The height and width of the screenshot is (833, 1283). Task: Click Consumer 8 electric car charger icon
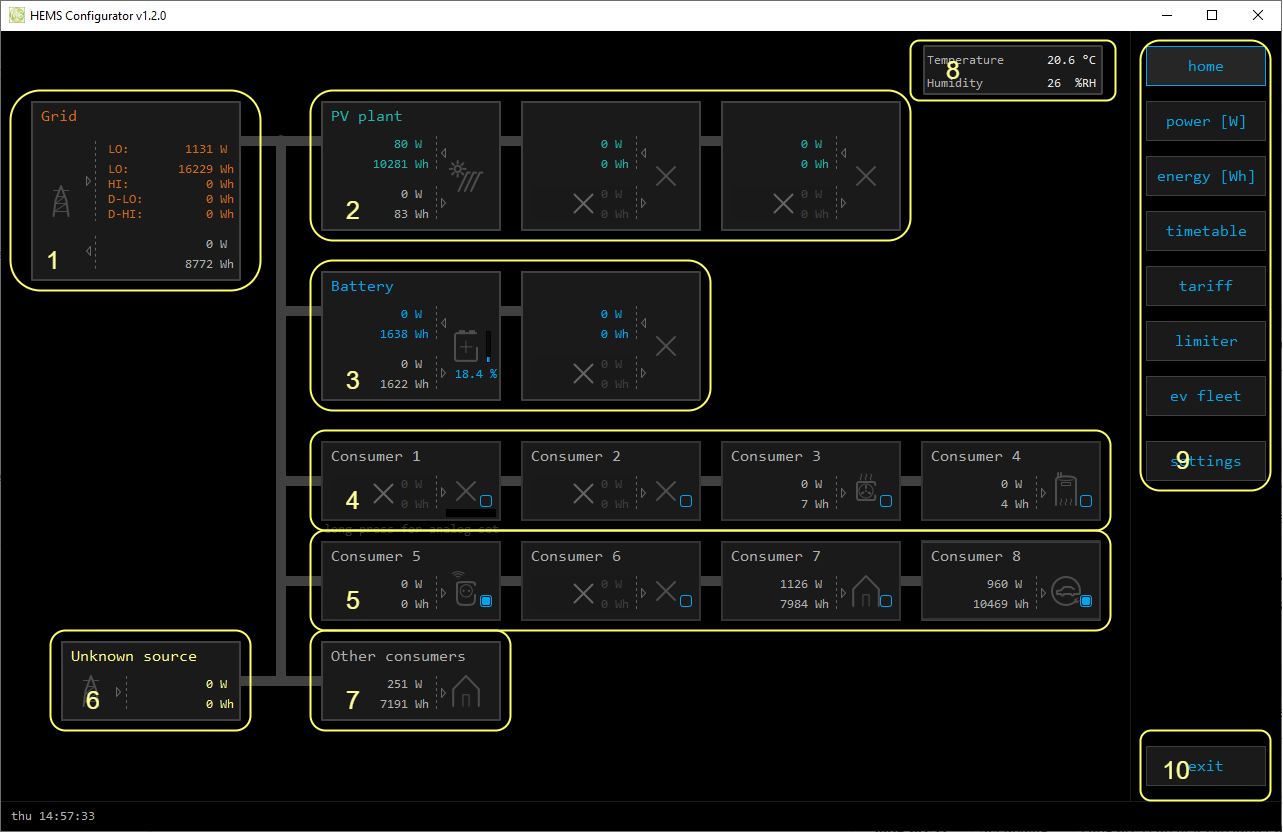point(1065,591)
